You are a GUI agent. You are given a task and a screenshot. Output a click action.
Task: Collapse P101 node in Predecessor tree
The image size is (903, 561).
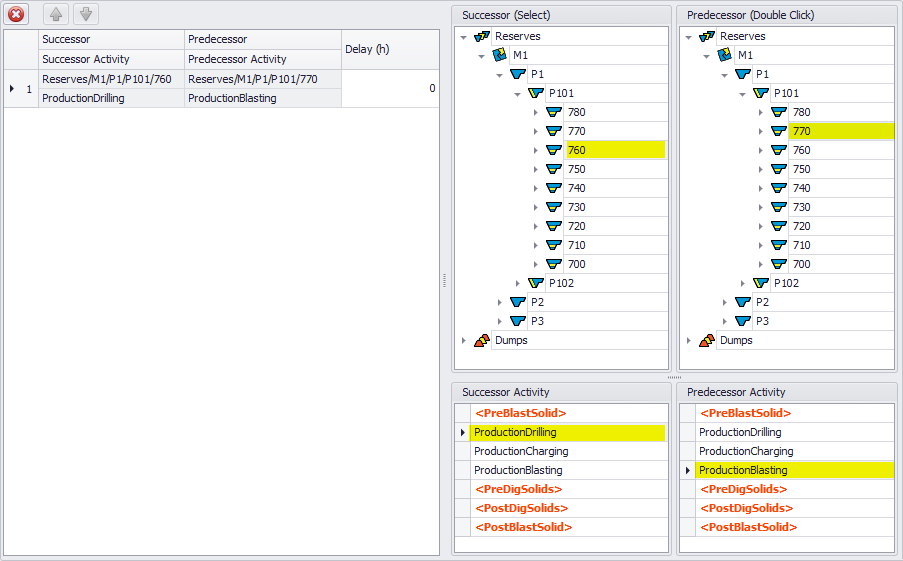pos(743,93)
